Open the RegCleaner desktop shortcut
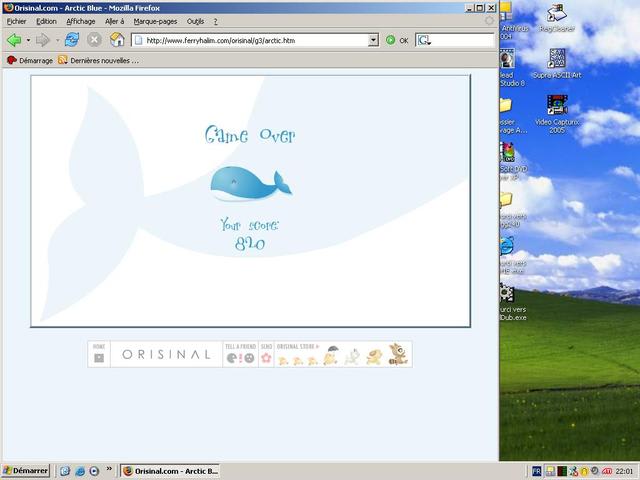640x480 pixels. pyautogui.click(x=557, y=18)
